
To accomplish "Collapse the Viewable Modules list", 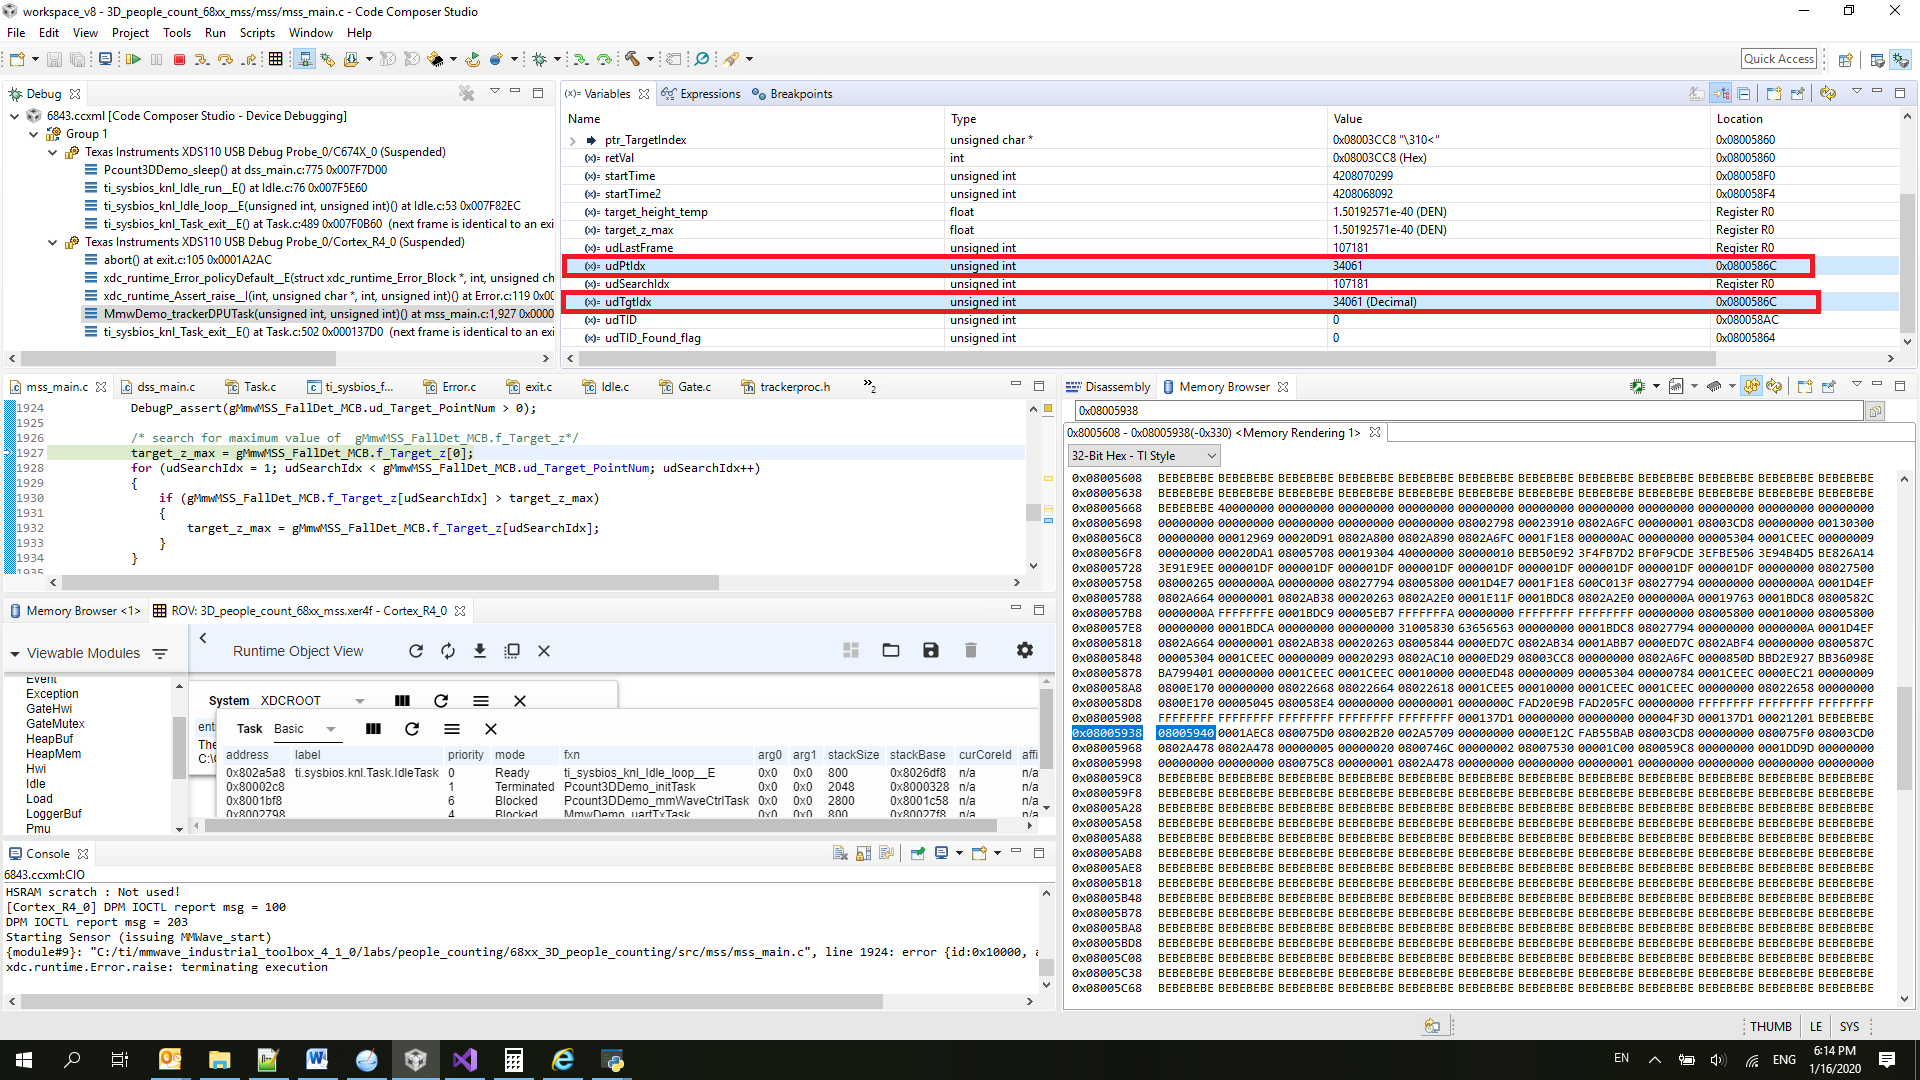I will point(15,654).
